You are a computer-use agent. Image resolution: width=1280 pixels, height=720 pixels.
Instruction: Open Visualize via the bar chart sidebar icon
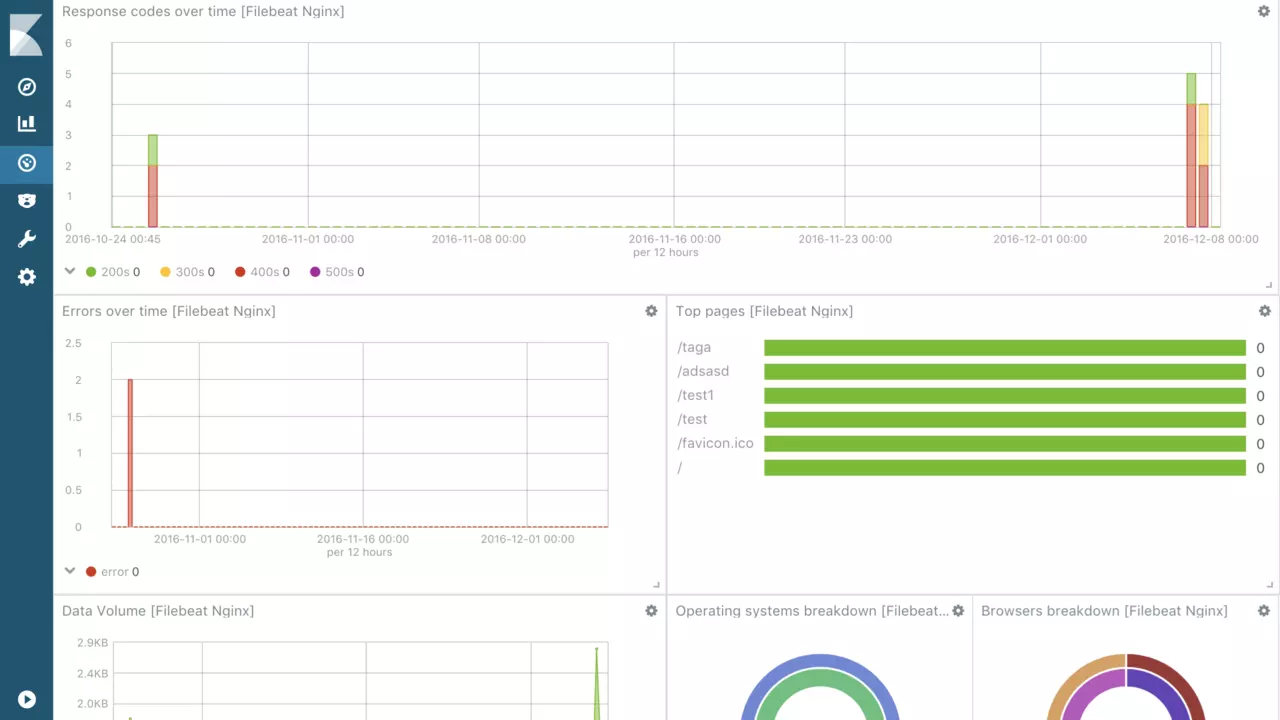[x=27, y=124]
